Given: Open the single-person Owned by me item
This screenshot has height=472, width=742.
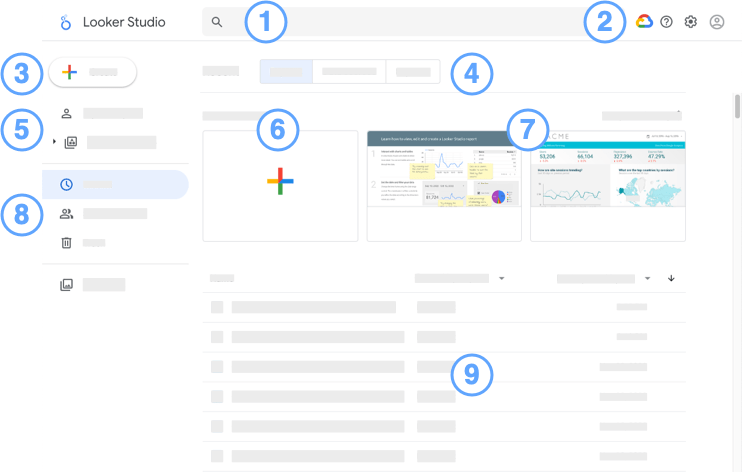Looking at the screenshot, I should (x=66, y=113).
